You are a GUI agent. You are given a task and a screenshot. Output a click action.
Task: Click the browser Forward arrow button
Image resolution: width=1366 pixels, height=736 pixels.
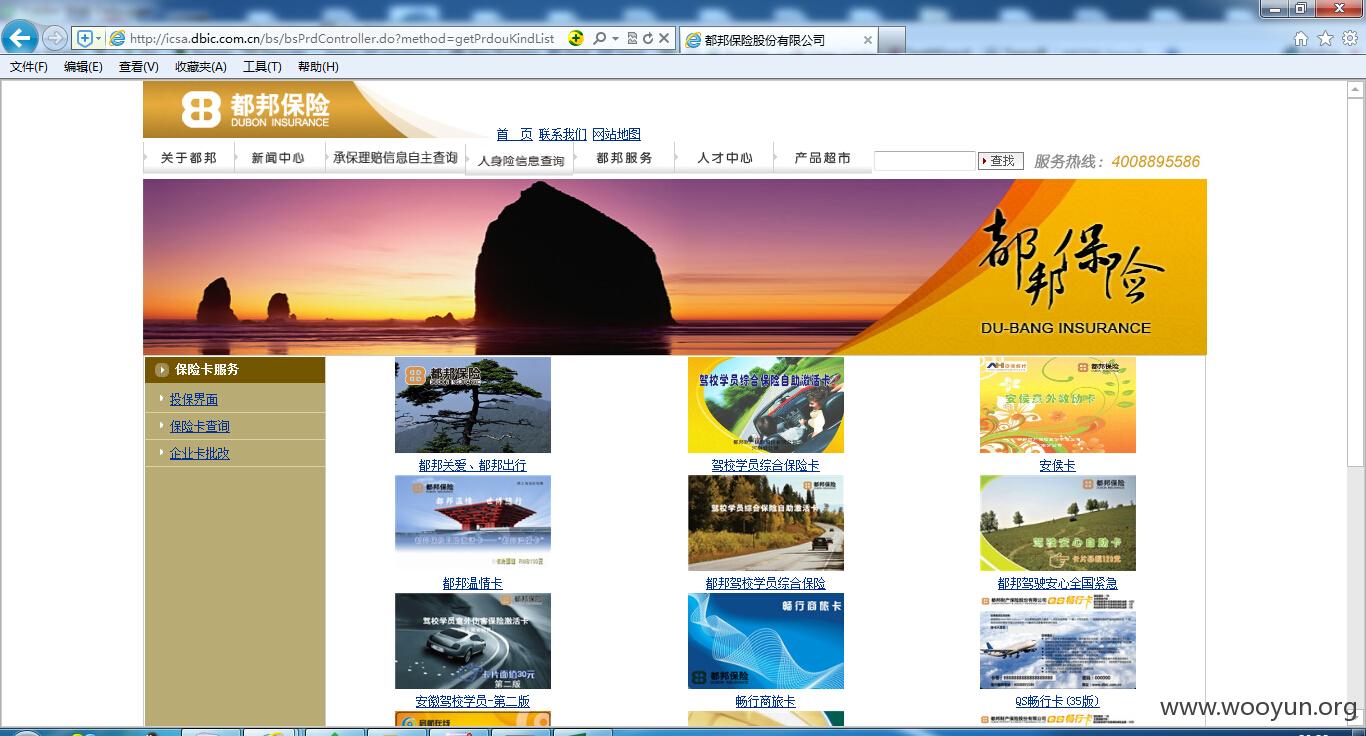point(55,38)
